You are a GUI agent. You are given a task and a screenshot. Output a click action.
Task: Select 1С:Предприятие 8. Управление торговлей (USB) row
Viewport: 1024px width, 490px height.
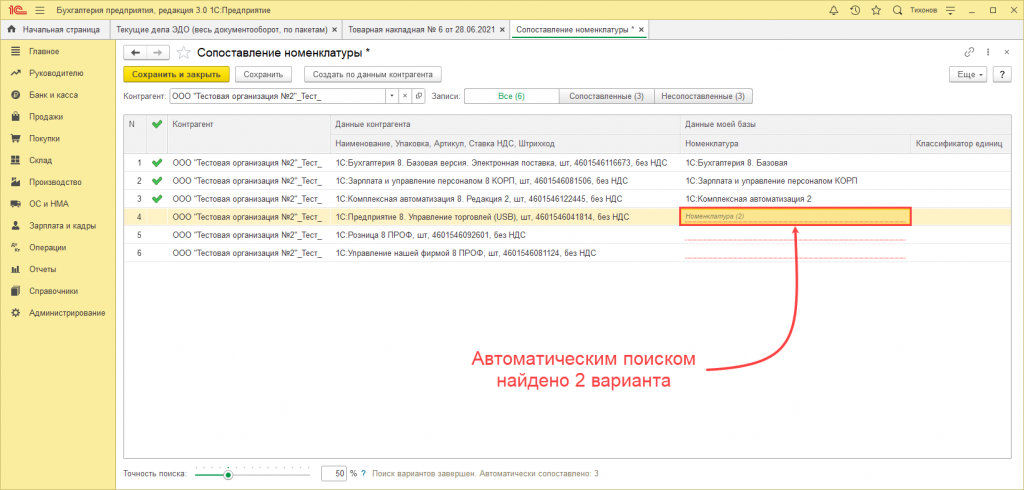[567, 216]
